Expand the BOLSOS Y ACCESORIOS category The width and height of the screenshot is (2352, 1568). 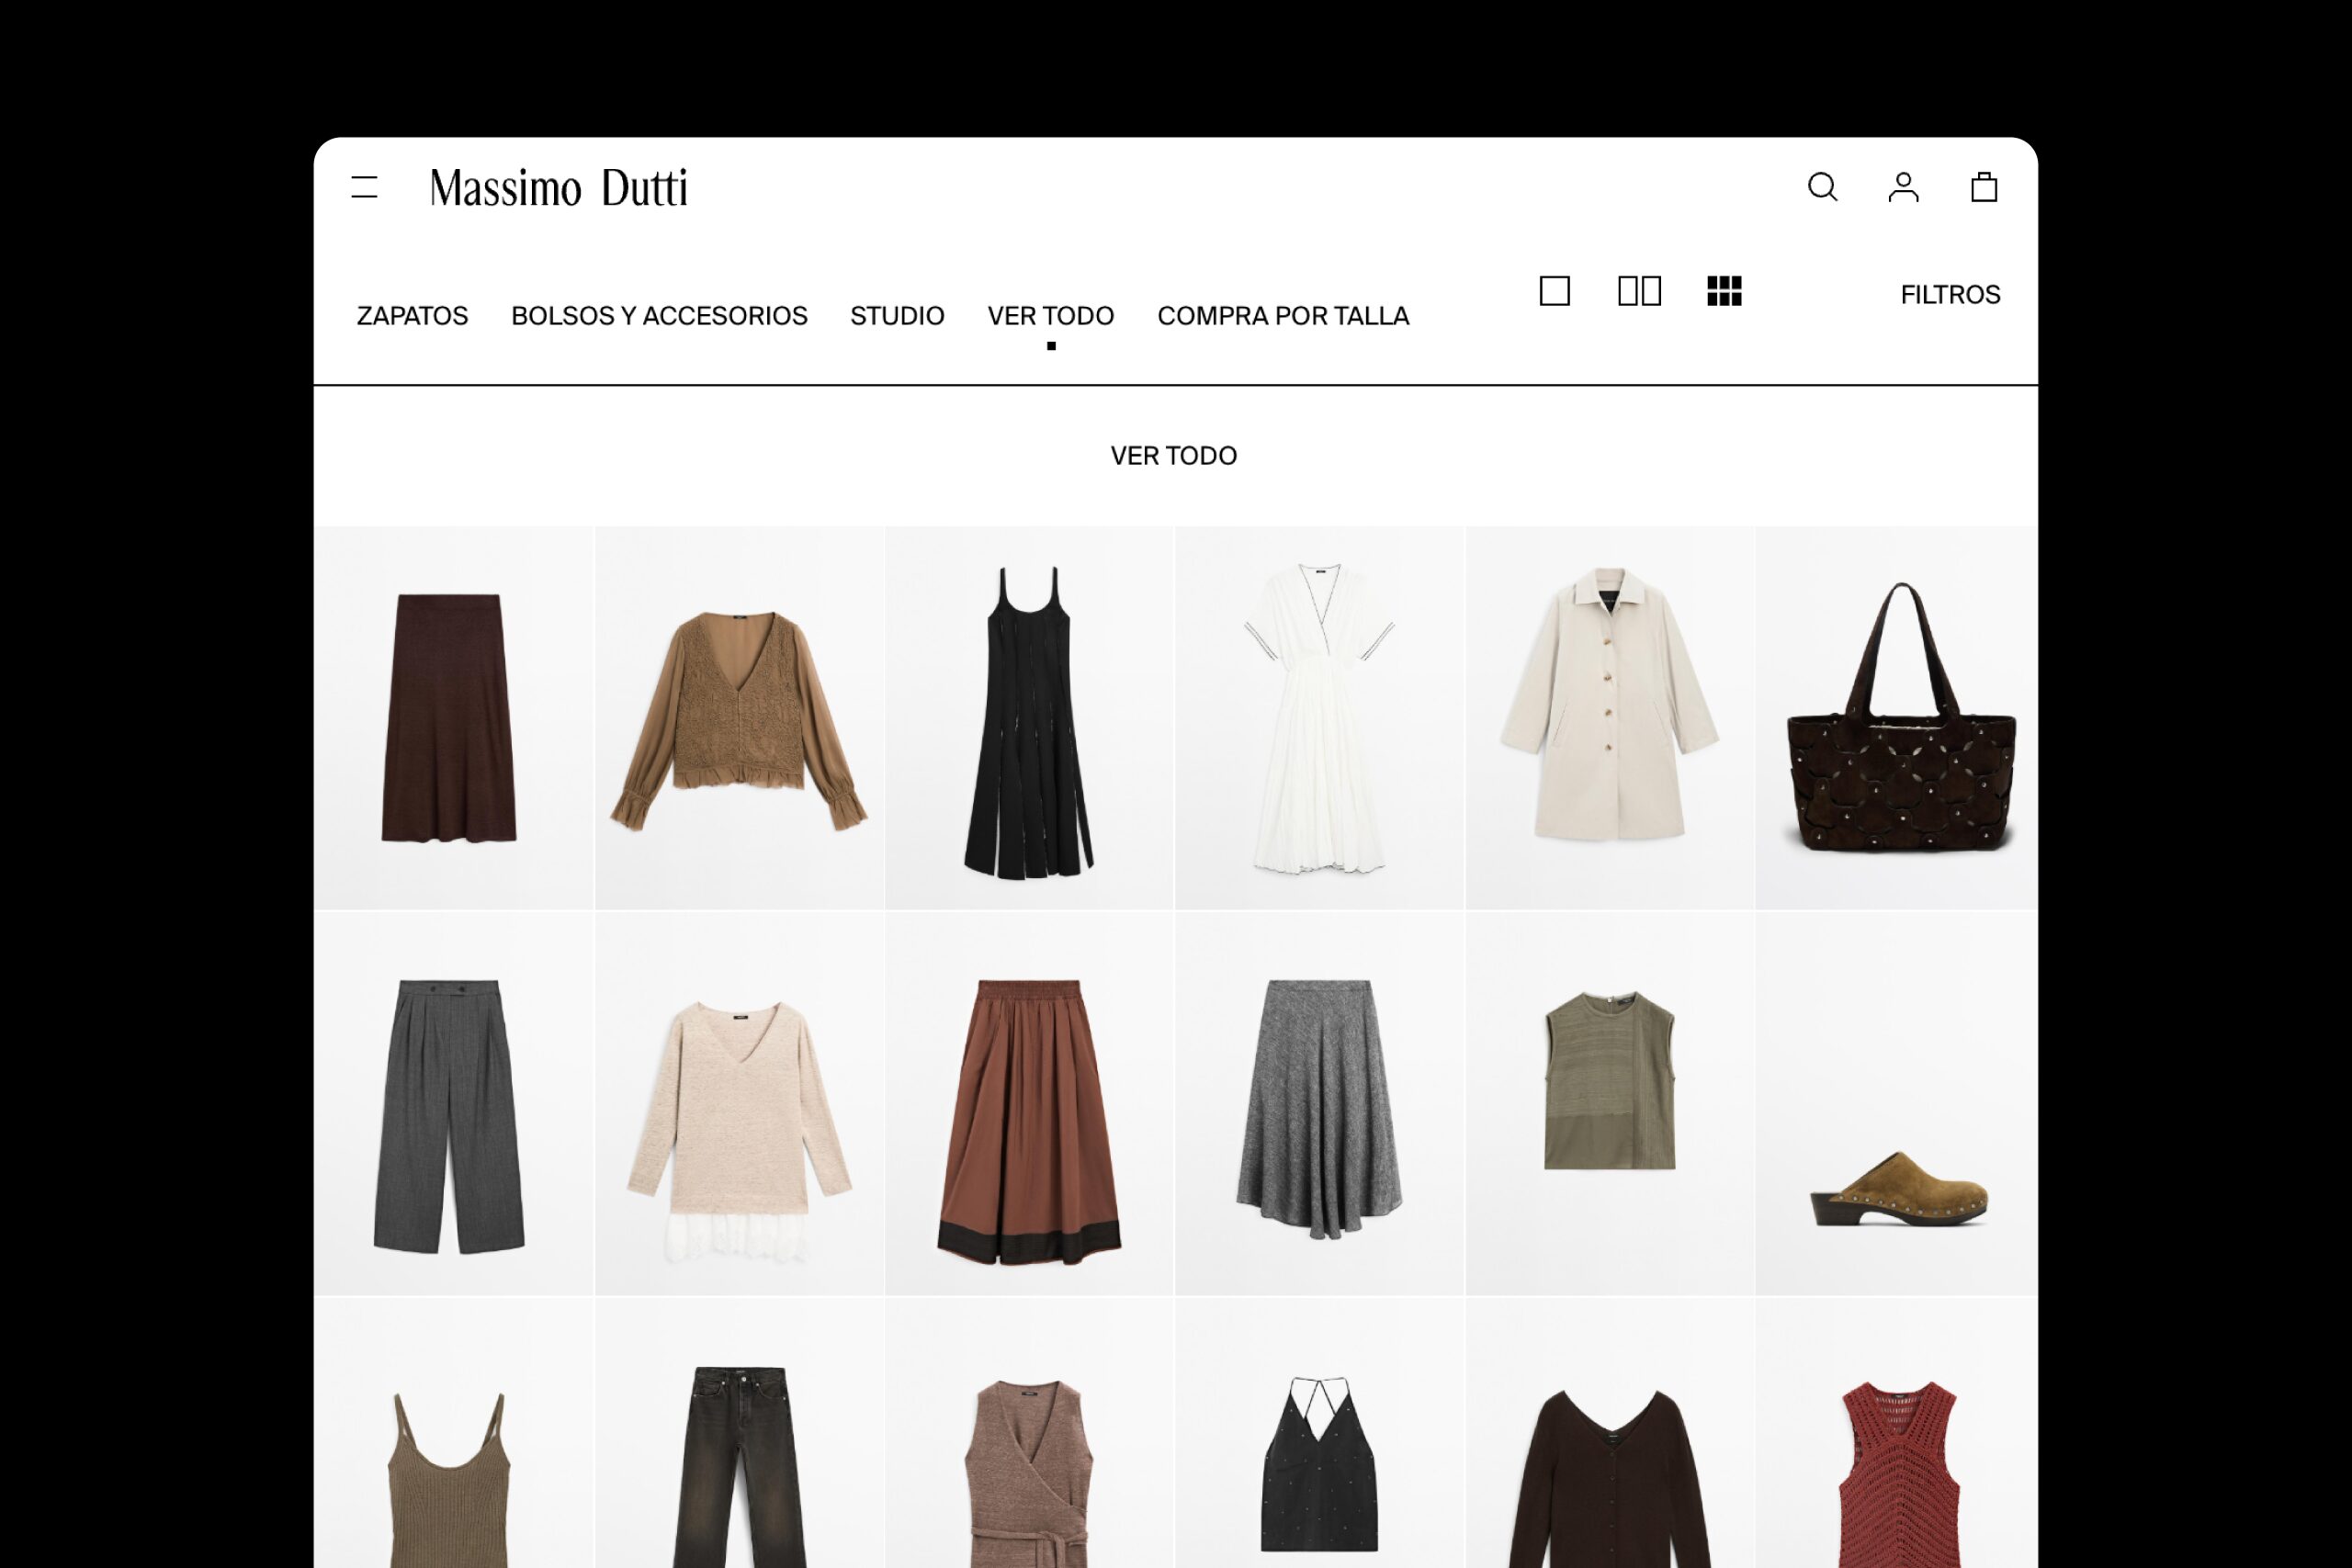click(x=659, y=316)
